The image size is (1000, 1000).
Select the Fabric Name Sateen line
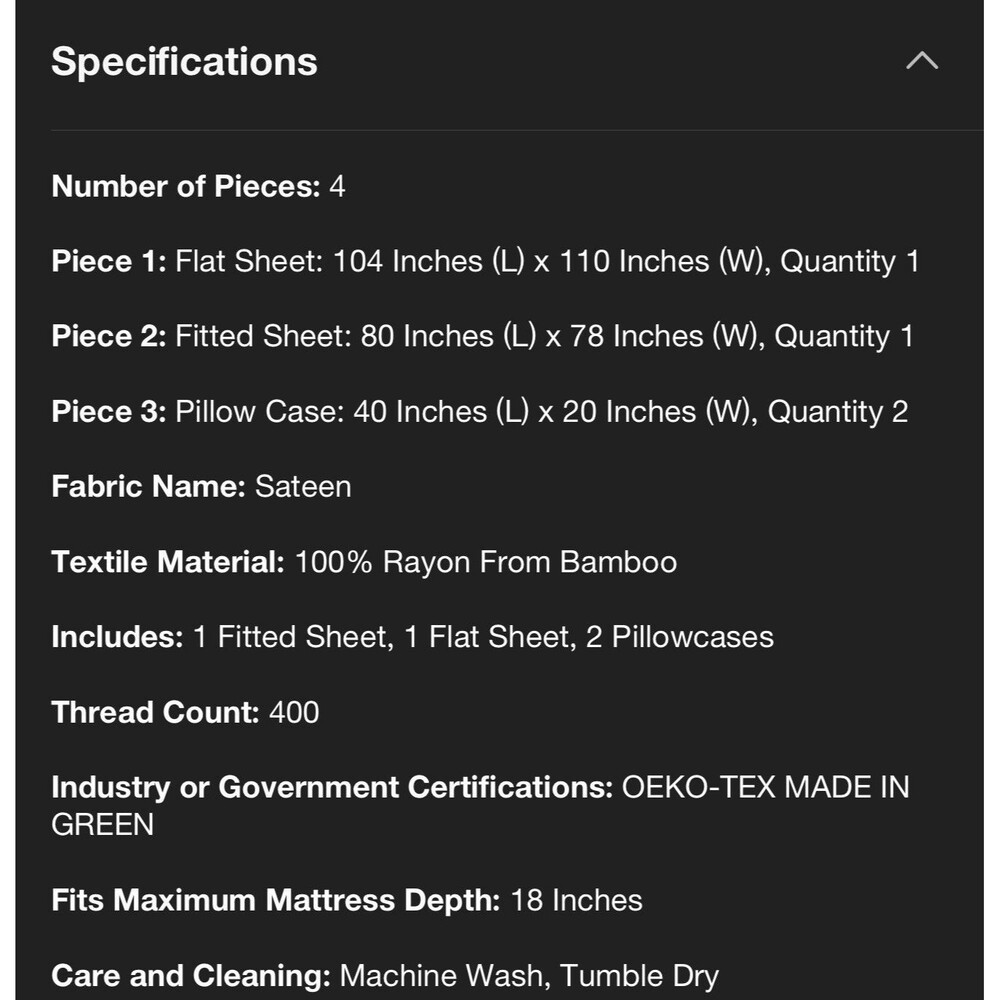pyautogui.click(x=202, y=487)
